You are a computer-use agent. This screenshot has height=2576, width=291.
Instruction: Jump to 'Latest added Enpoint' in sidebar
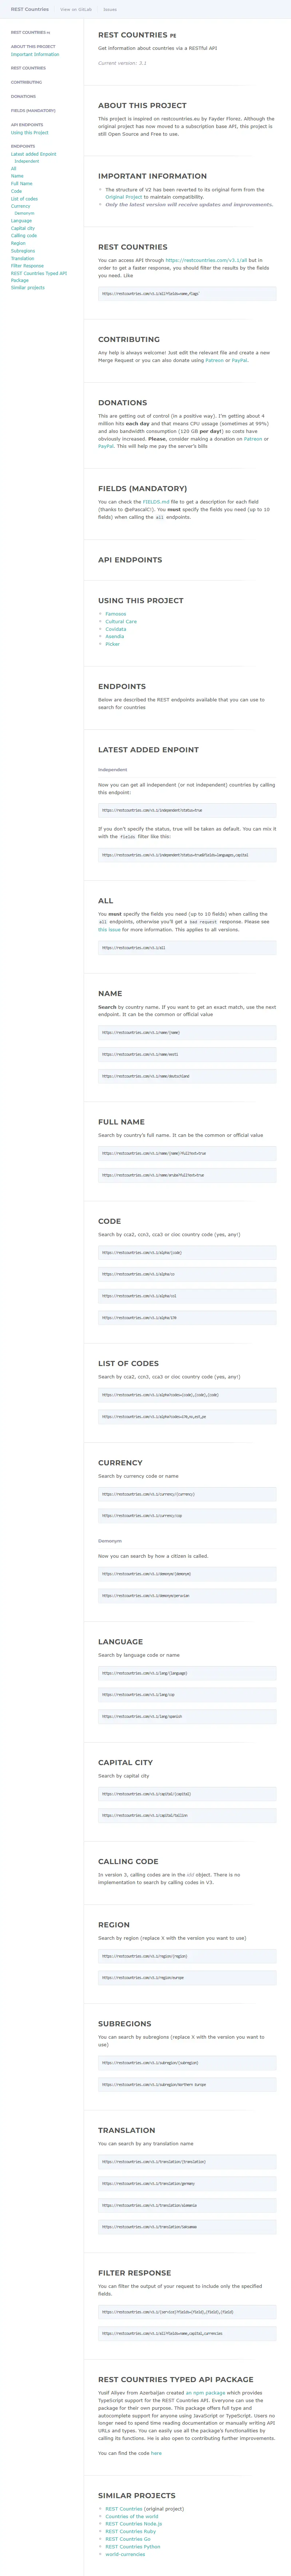click(34, 154)
